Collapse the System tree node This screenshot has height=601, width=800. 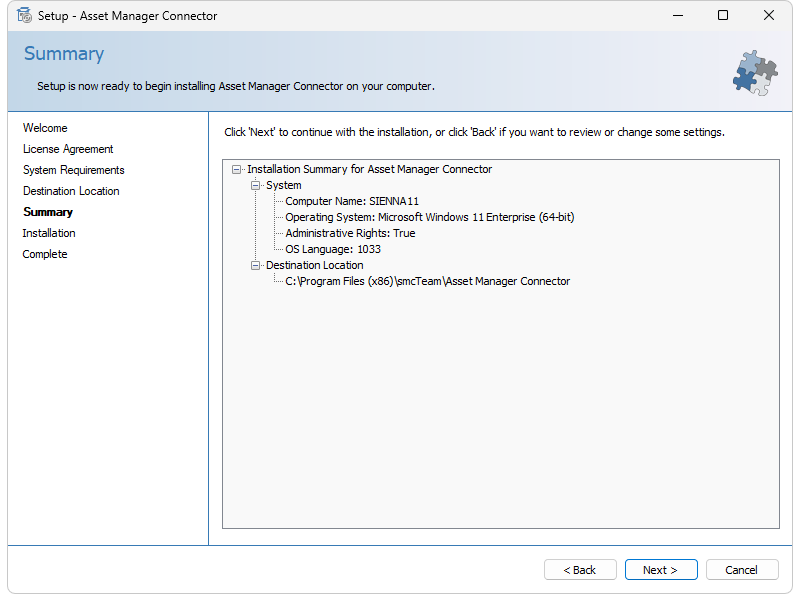255,185
